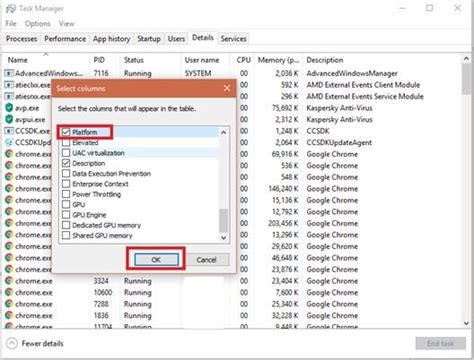Click process list scroll up arrow
This screenshot has height=360, width=474.
pos(466,59)
